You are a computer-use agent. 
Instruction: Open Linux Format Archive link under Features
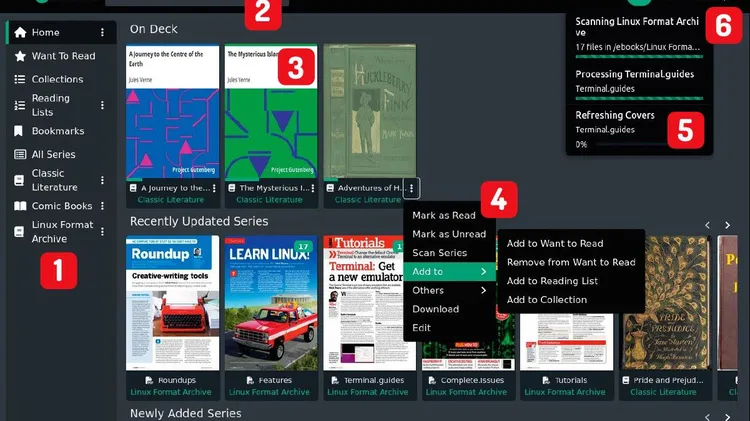269,392
